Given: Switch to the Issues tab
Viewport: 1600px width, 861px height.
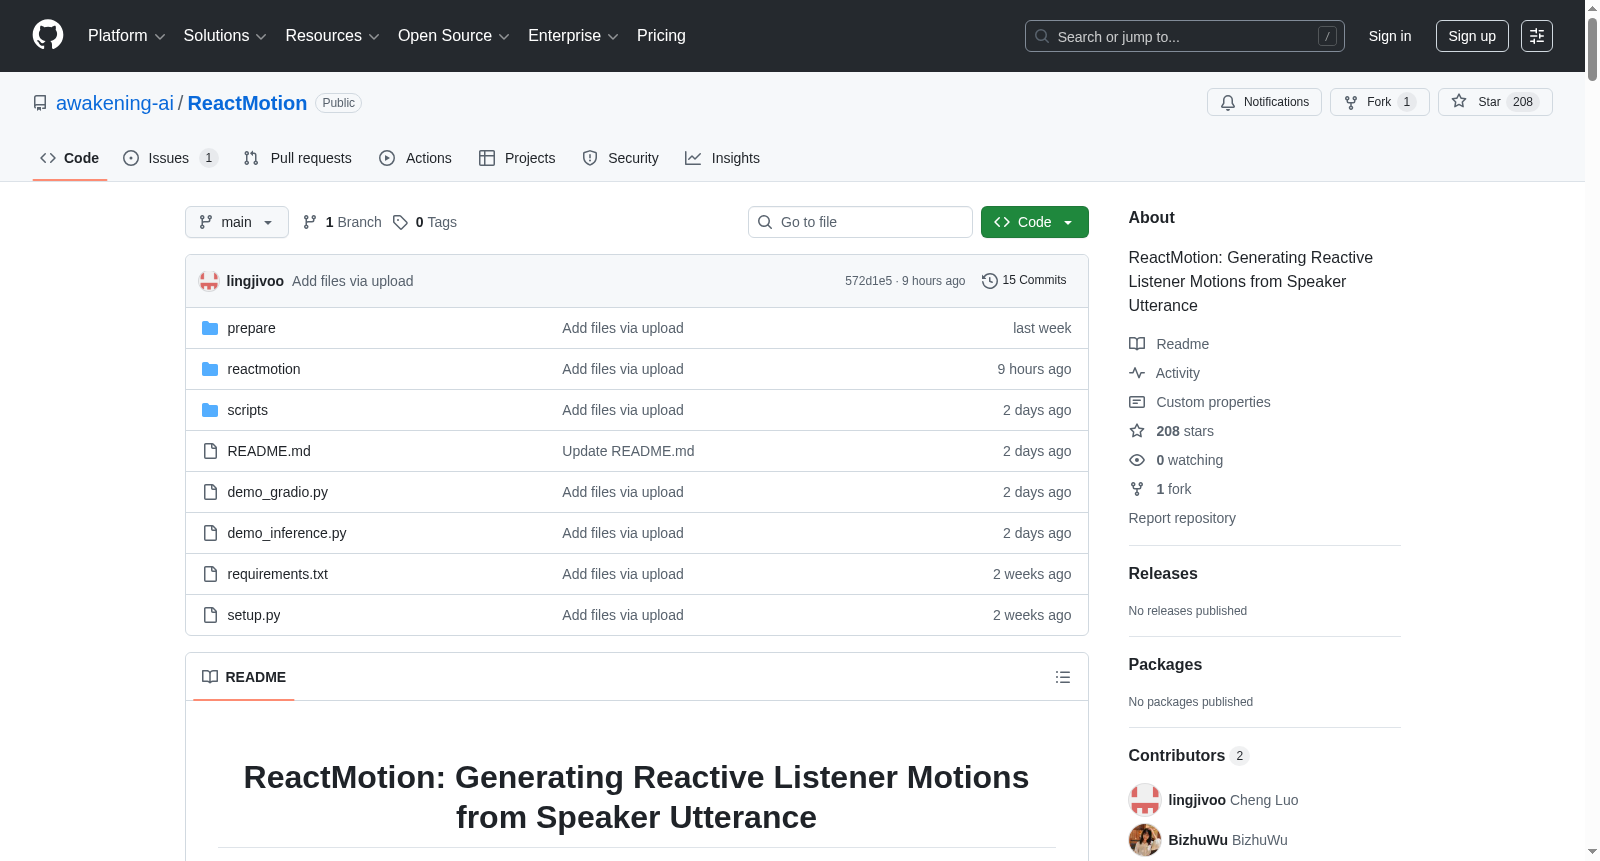Looking at the screenshot, I should (169, 158).
